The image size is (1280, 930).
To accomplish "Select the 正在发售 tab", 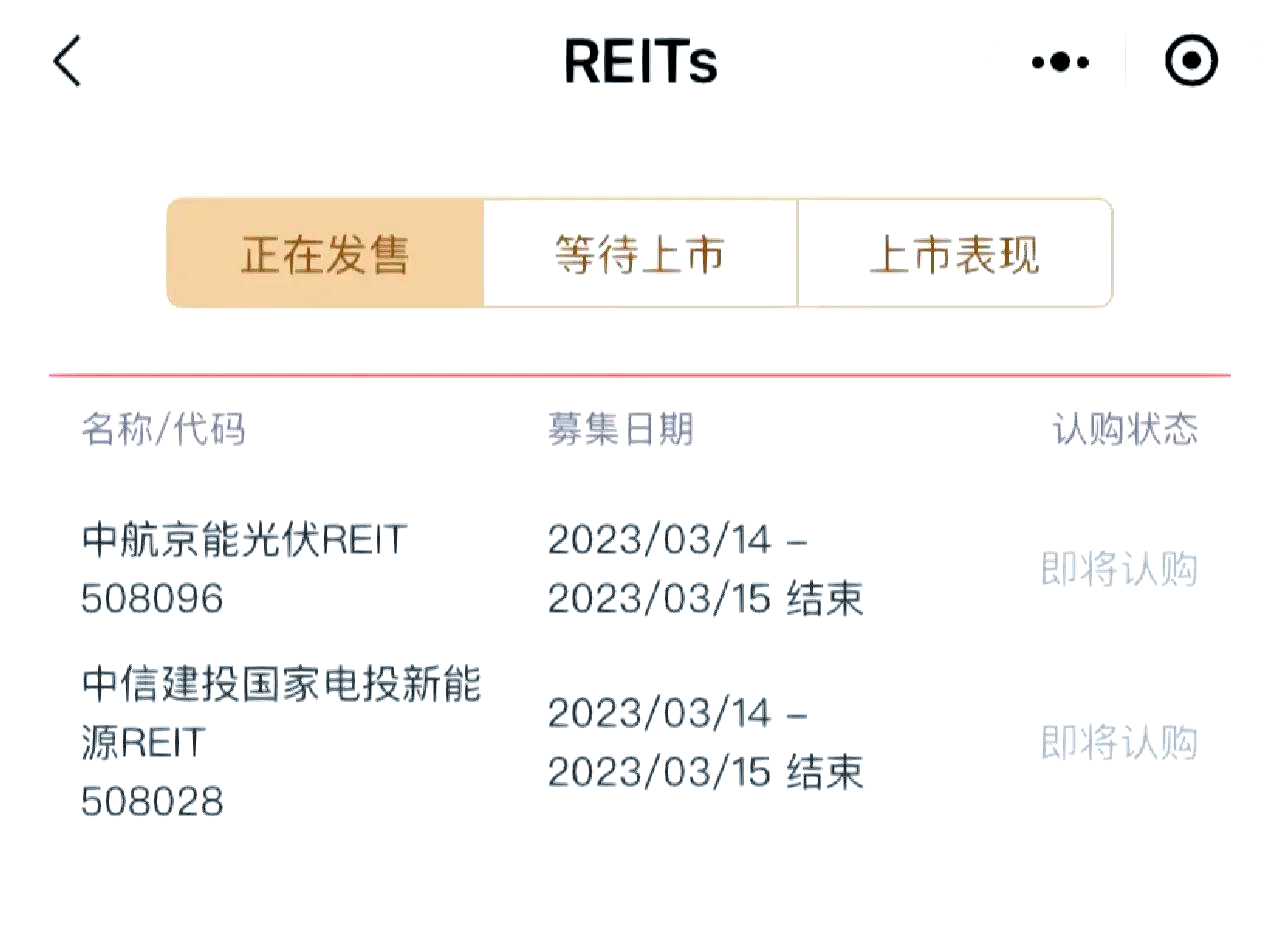I will click(325, 254).
